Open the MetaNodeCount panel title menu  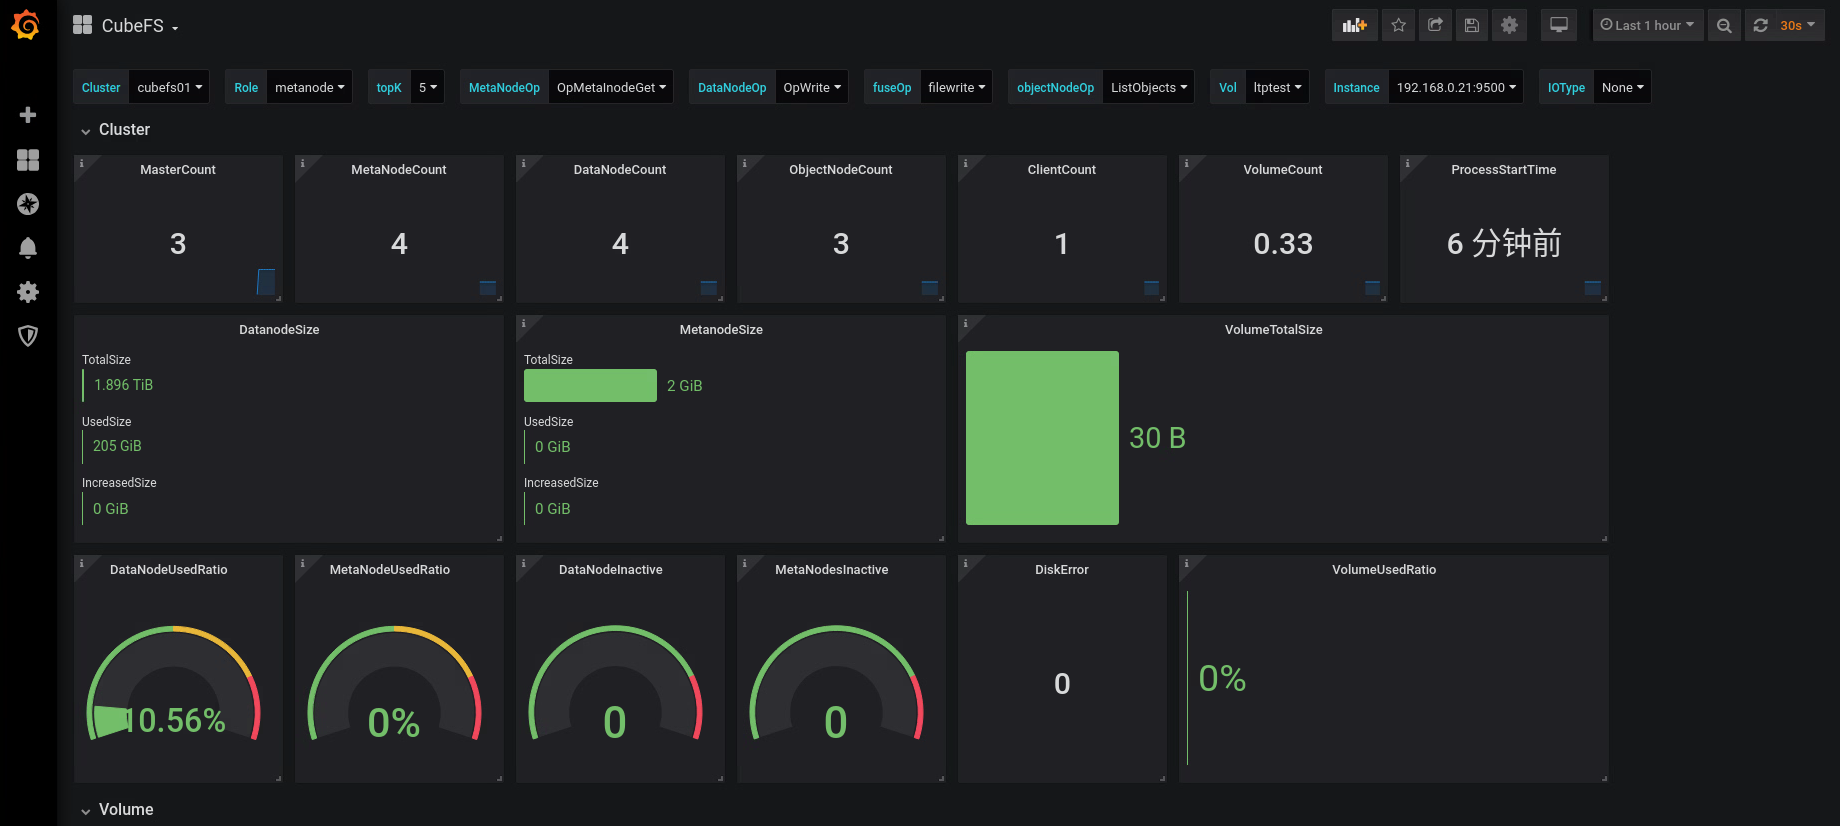tap(399, 170)
